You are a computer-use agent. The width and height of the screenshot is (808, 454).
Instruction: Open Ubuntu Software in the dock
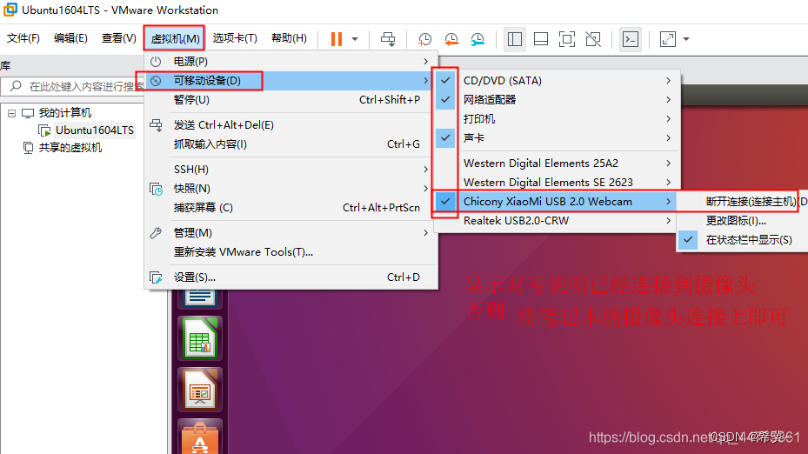point(200,437)
